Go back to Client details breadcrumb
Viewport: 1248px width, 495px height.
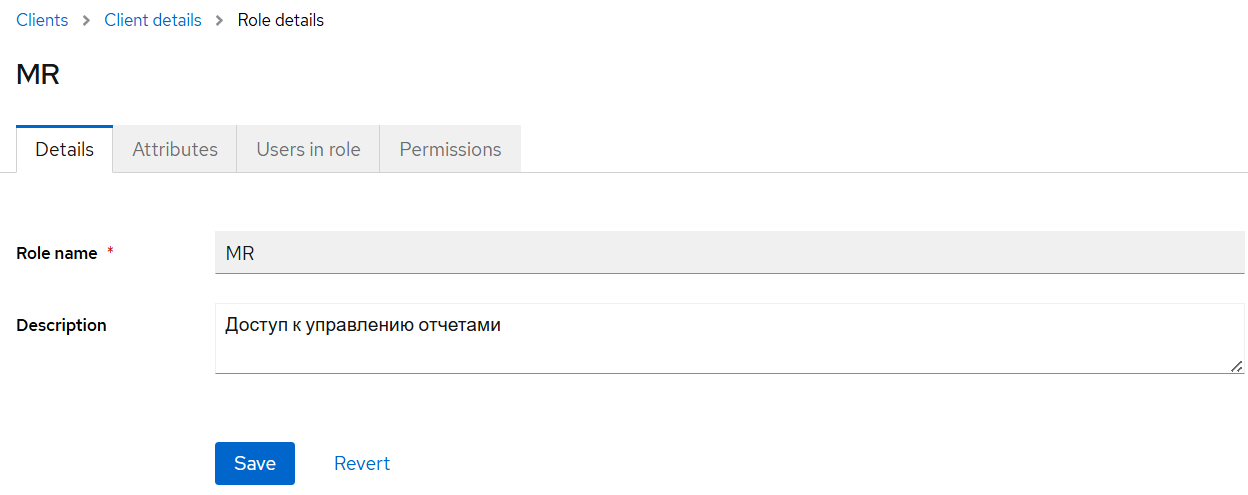tap(152, 20)
